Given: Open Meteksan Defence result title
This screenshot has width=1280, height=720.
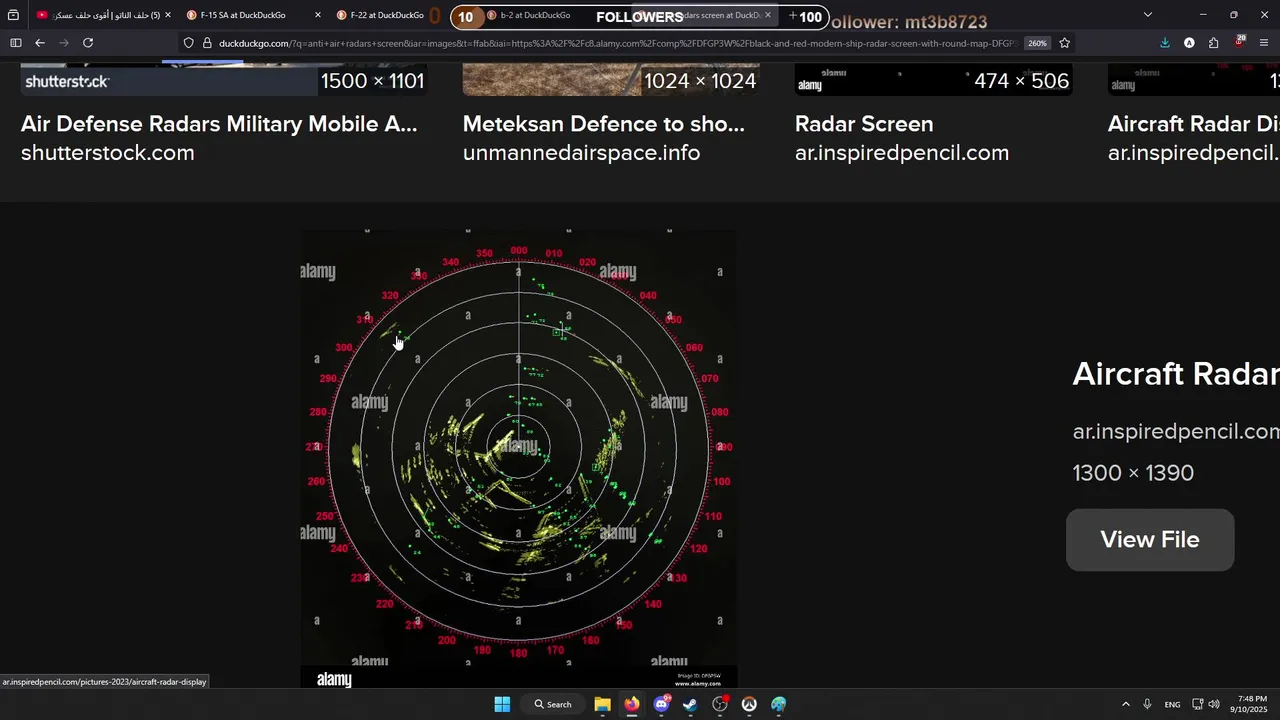Looking at the screenshot, I should coord(603,124).
